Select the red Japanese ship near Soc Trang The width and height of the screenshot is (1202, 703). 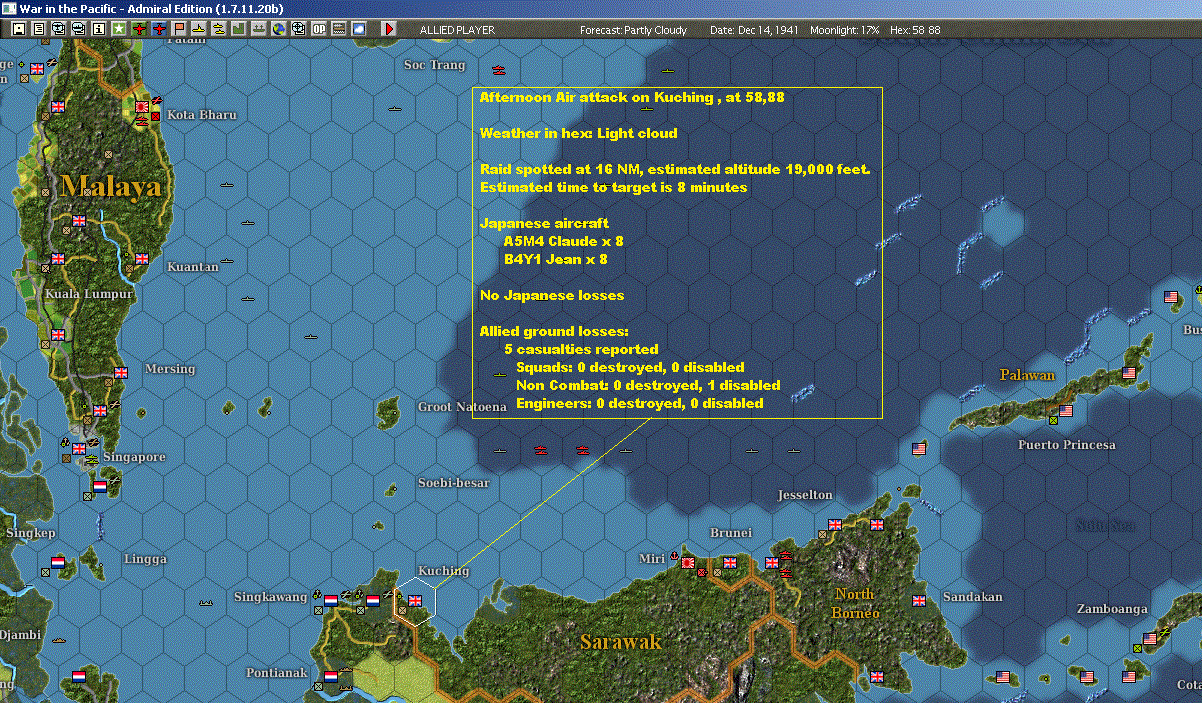pos(499,71)
